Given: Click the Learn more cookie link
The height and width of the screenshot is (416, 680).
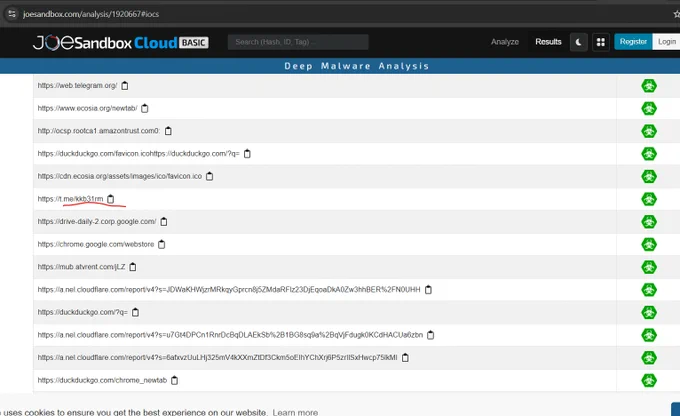Looking at the screenshot, I should (x=295, y=412).
